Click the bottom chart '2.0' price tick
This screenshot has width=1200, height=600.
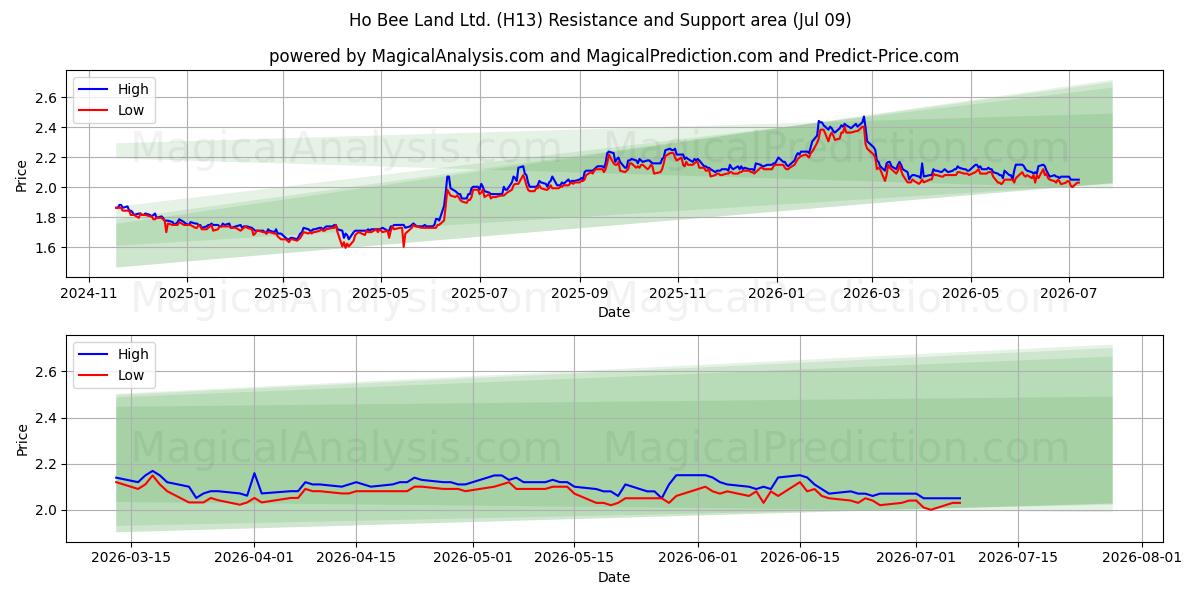(x=48, y=510)
